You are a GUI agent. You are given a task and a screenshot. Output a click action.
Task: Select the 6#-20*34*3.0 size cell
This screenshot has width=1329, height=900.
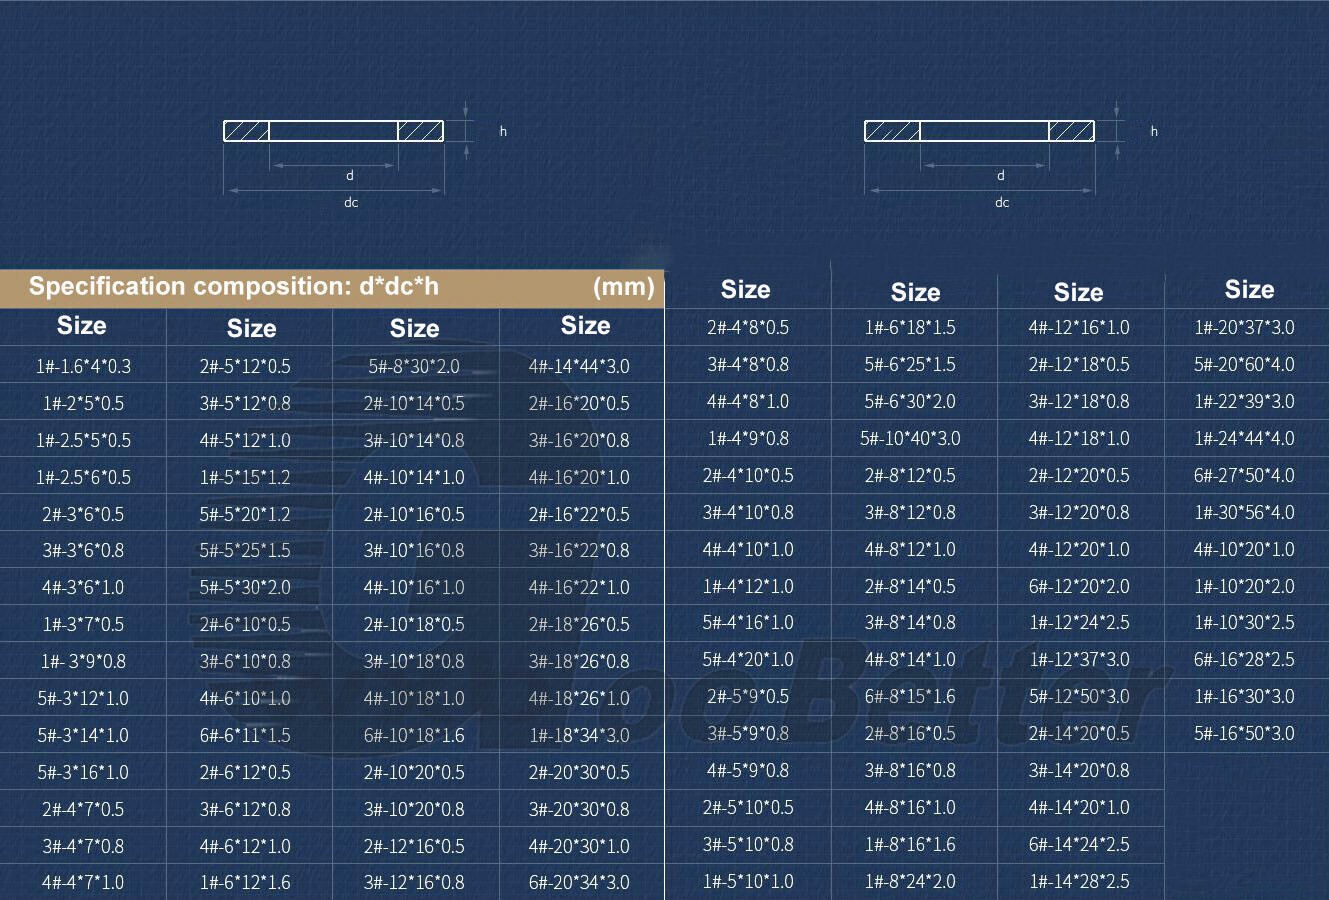pyautogui.click(x=579, y=882)
